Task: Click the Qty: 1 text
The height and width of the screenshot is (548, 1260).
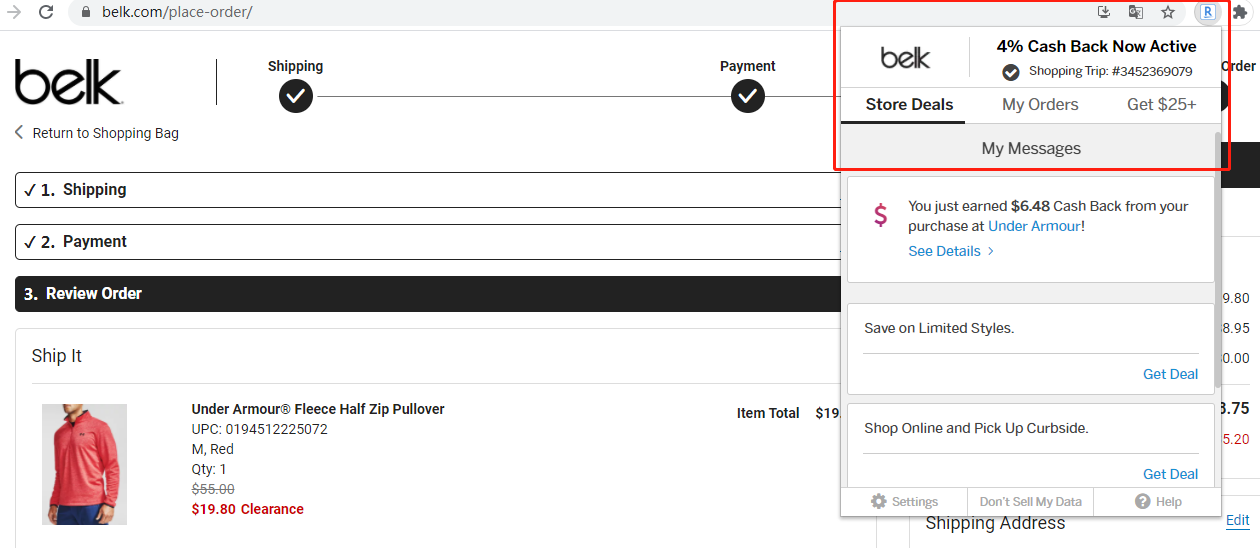Action: click(209, 469)
